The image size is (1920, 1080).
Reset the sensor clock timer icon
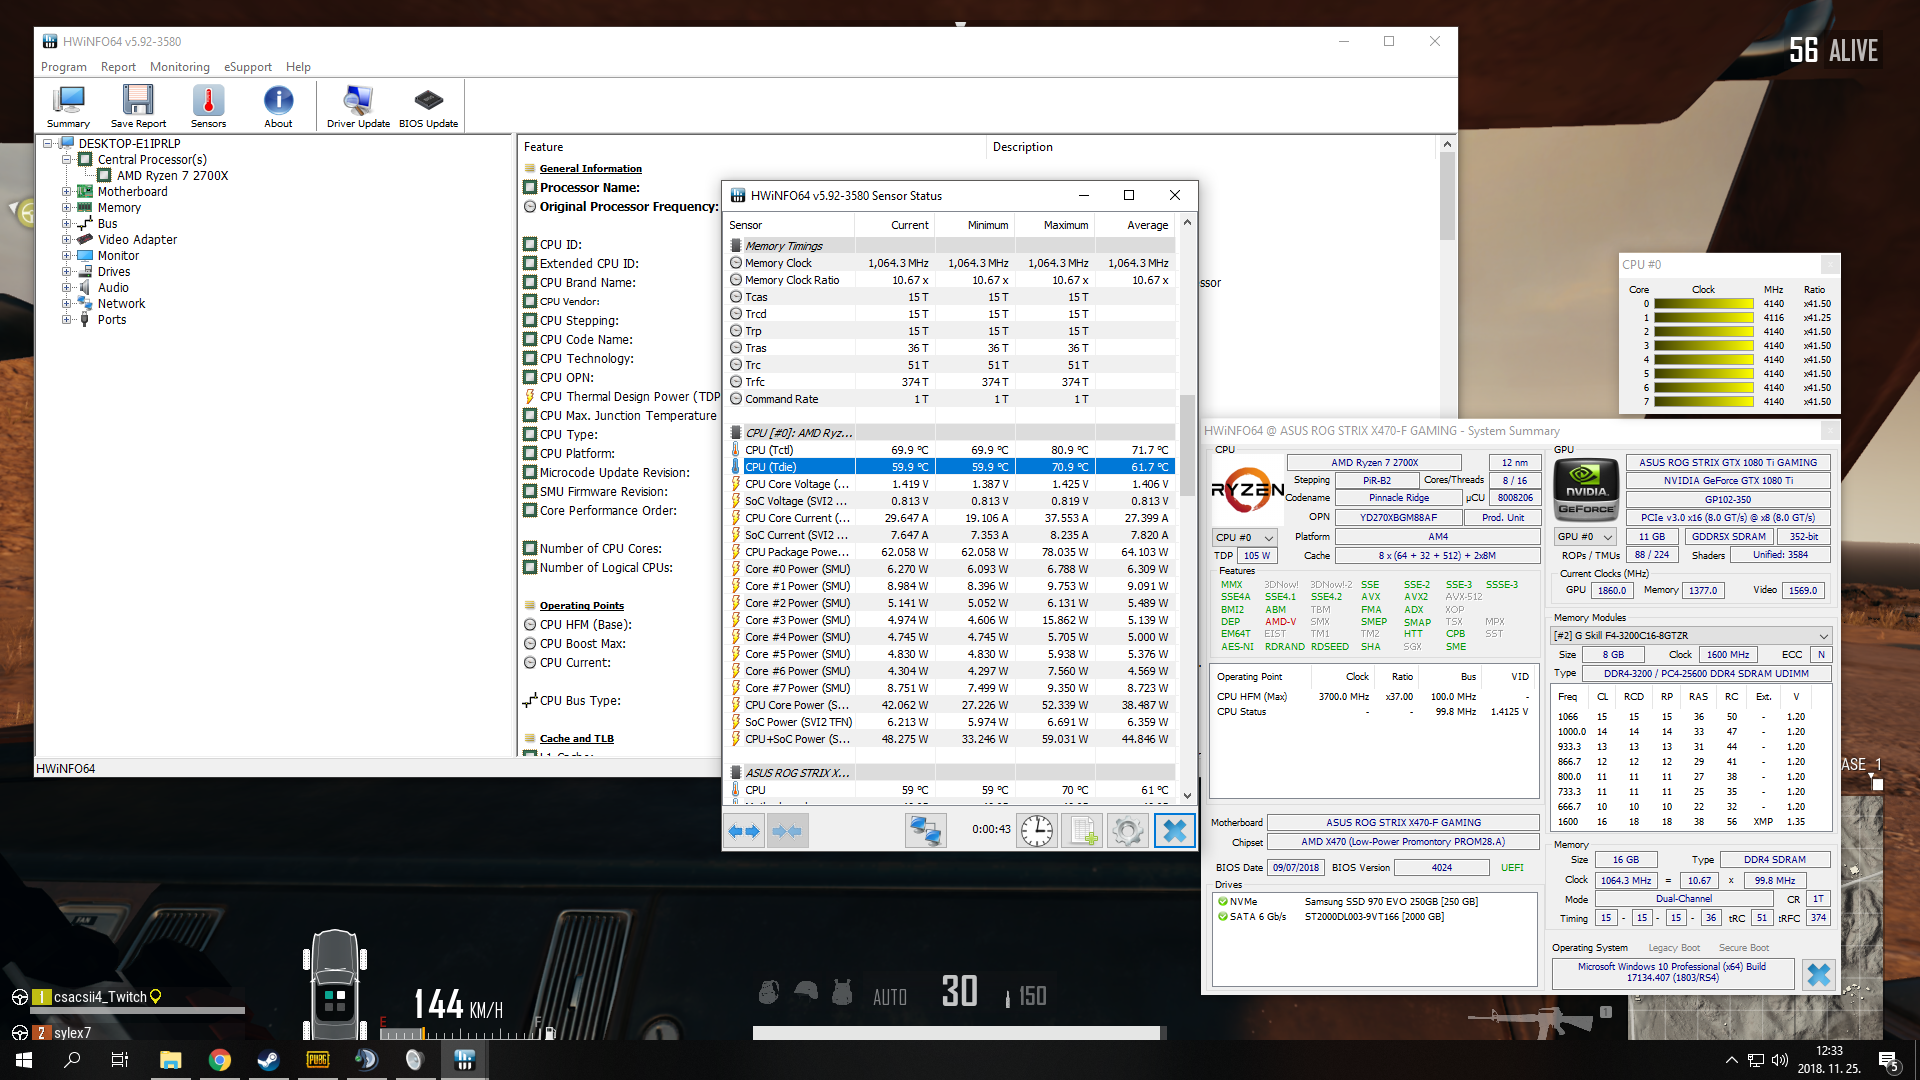1037,831
